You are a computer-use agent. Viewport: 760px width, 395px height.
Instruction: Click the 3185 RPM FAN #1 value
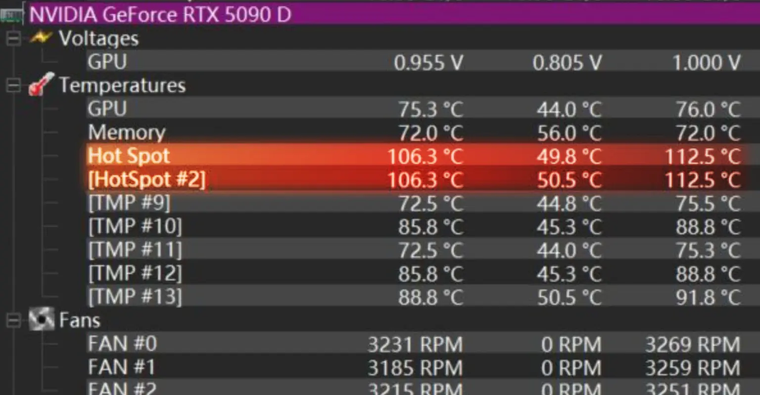(415, 368)
